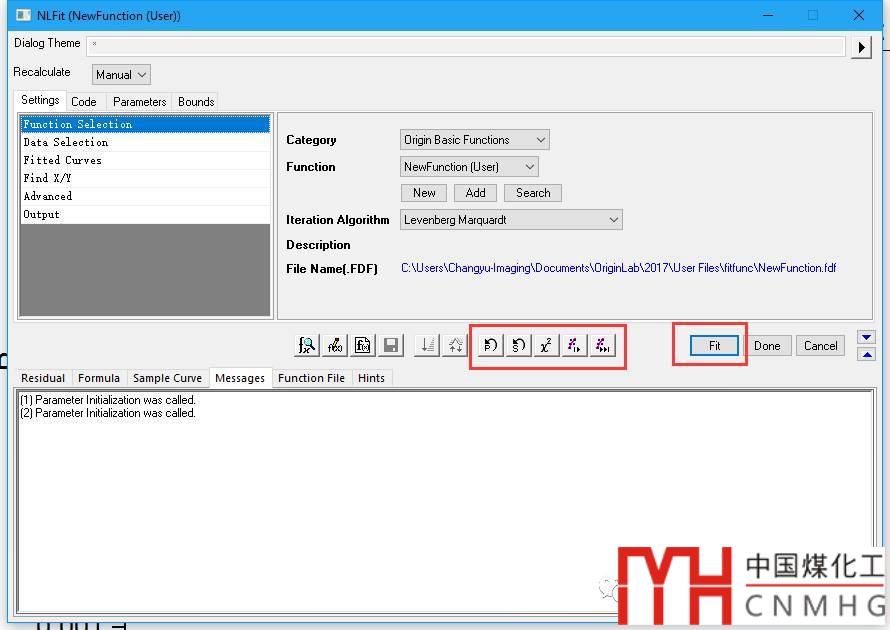Select Data Selection in settings list
This screenshot has height=630, width=890.
click(x=66, y=143)
